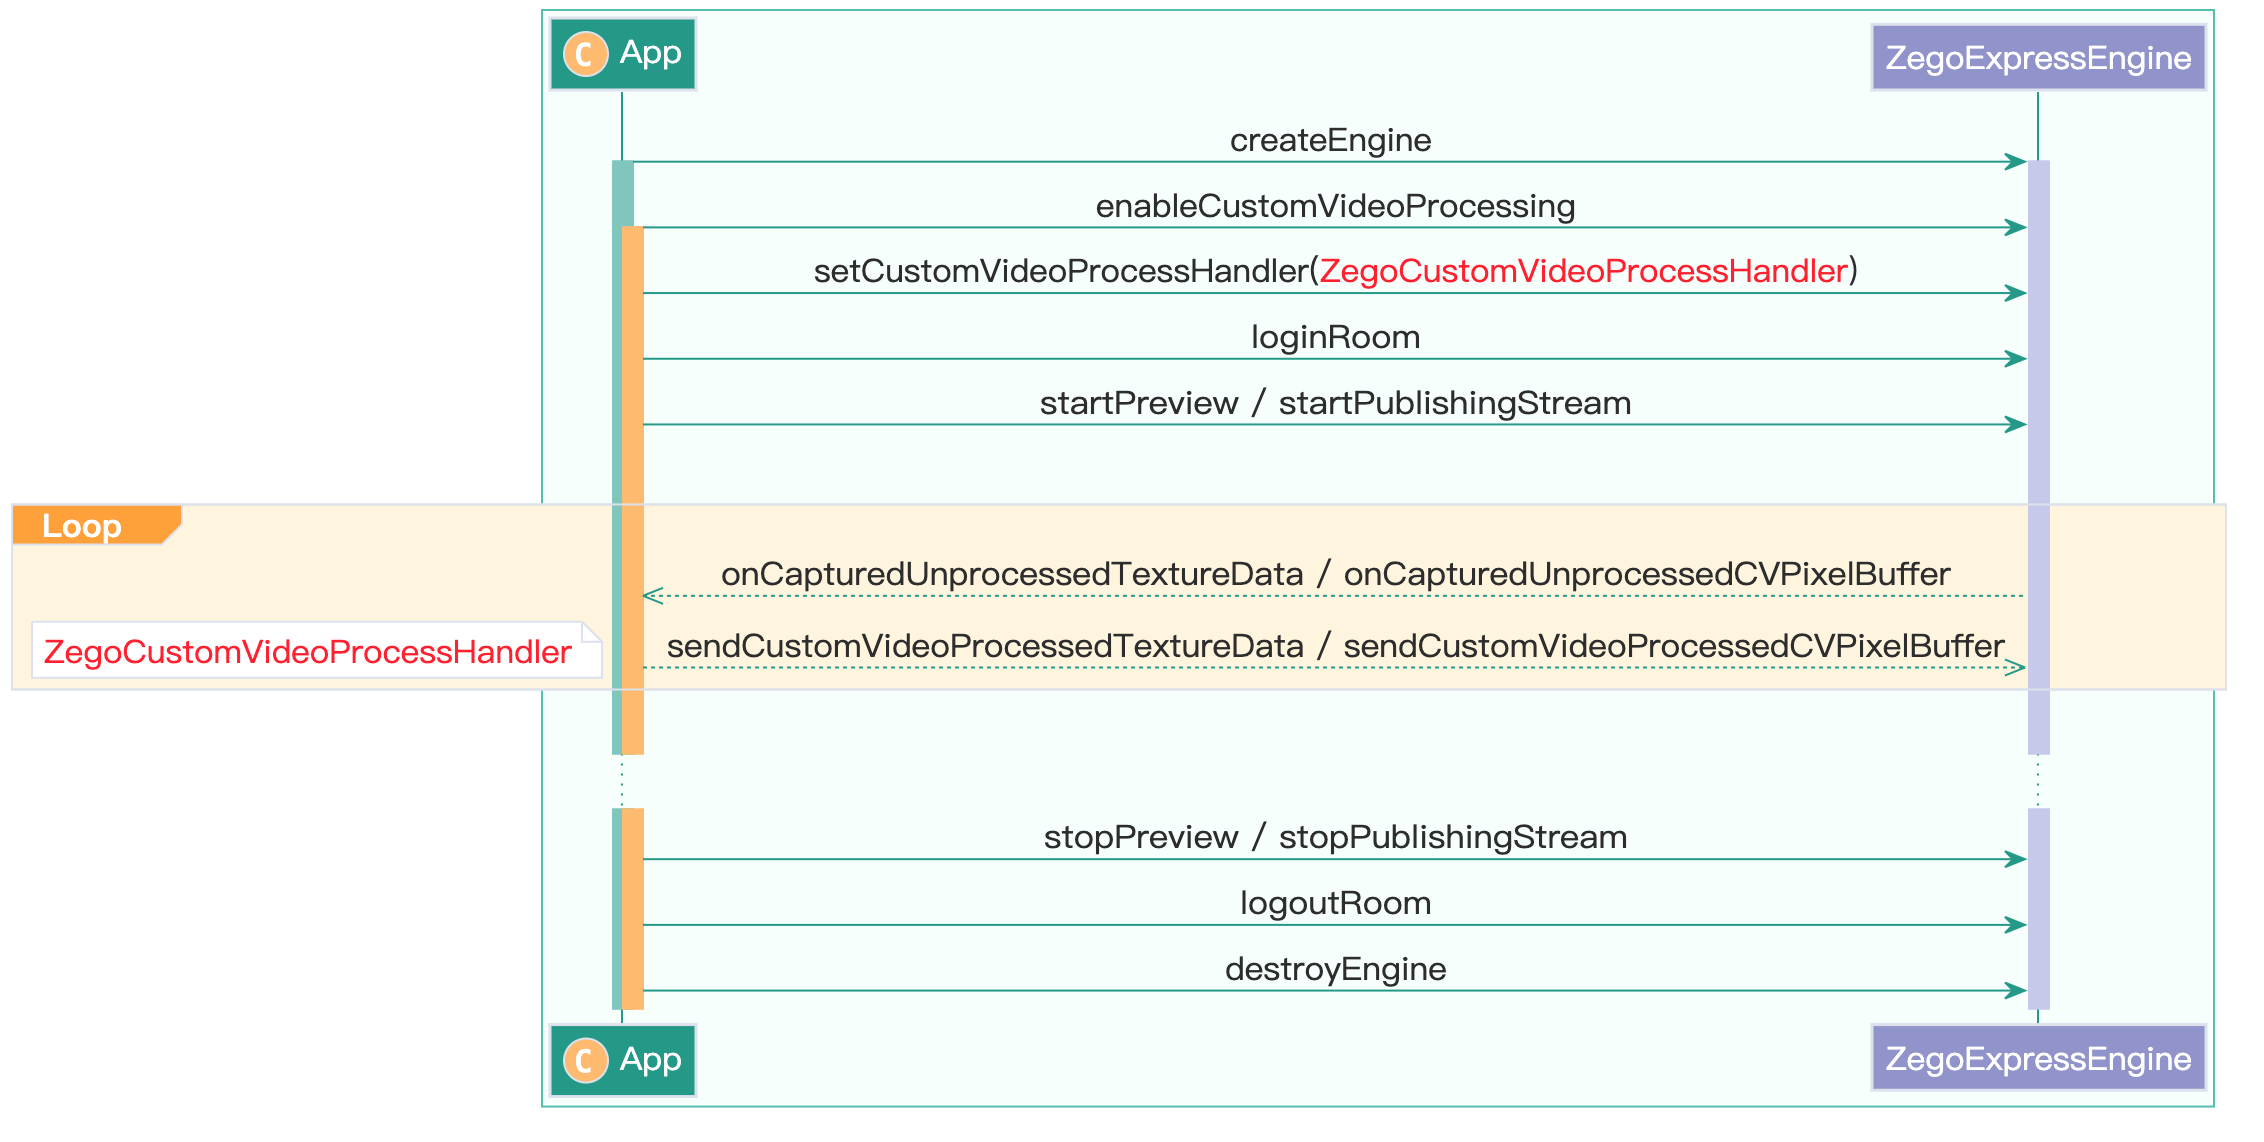Click the destroyEngine message label
Viewport: 2264px width, 1142px height.
pos(1335,969)
